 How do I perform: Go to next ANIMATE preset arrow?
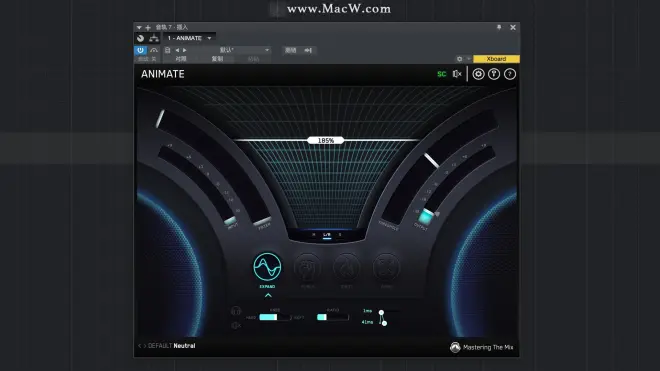(x=144, y=346)
